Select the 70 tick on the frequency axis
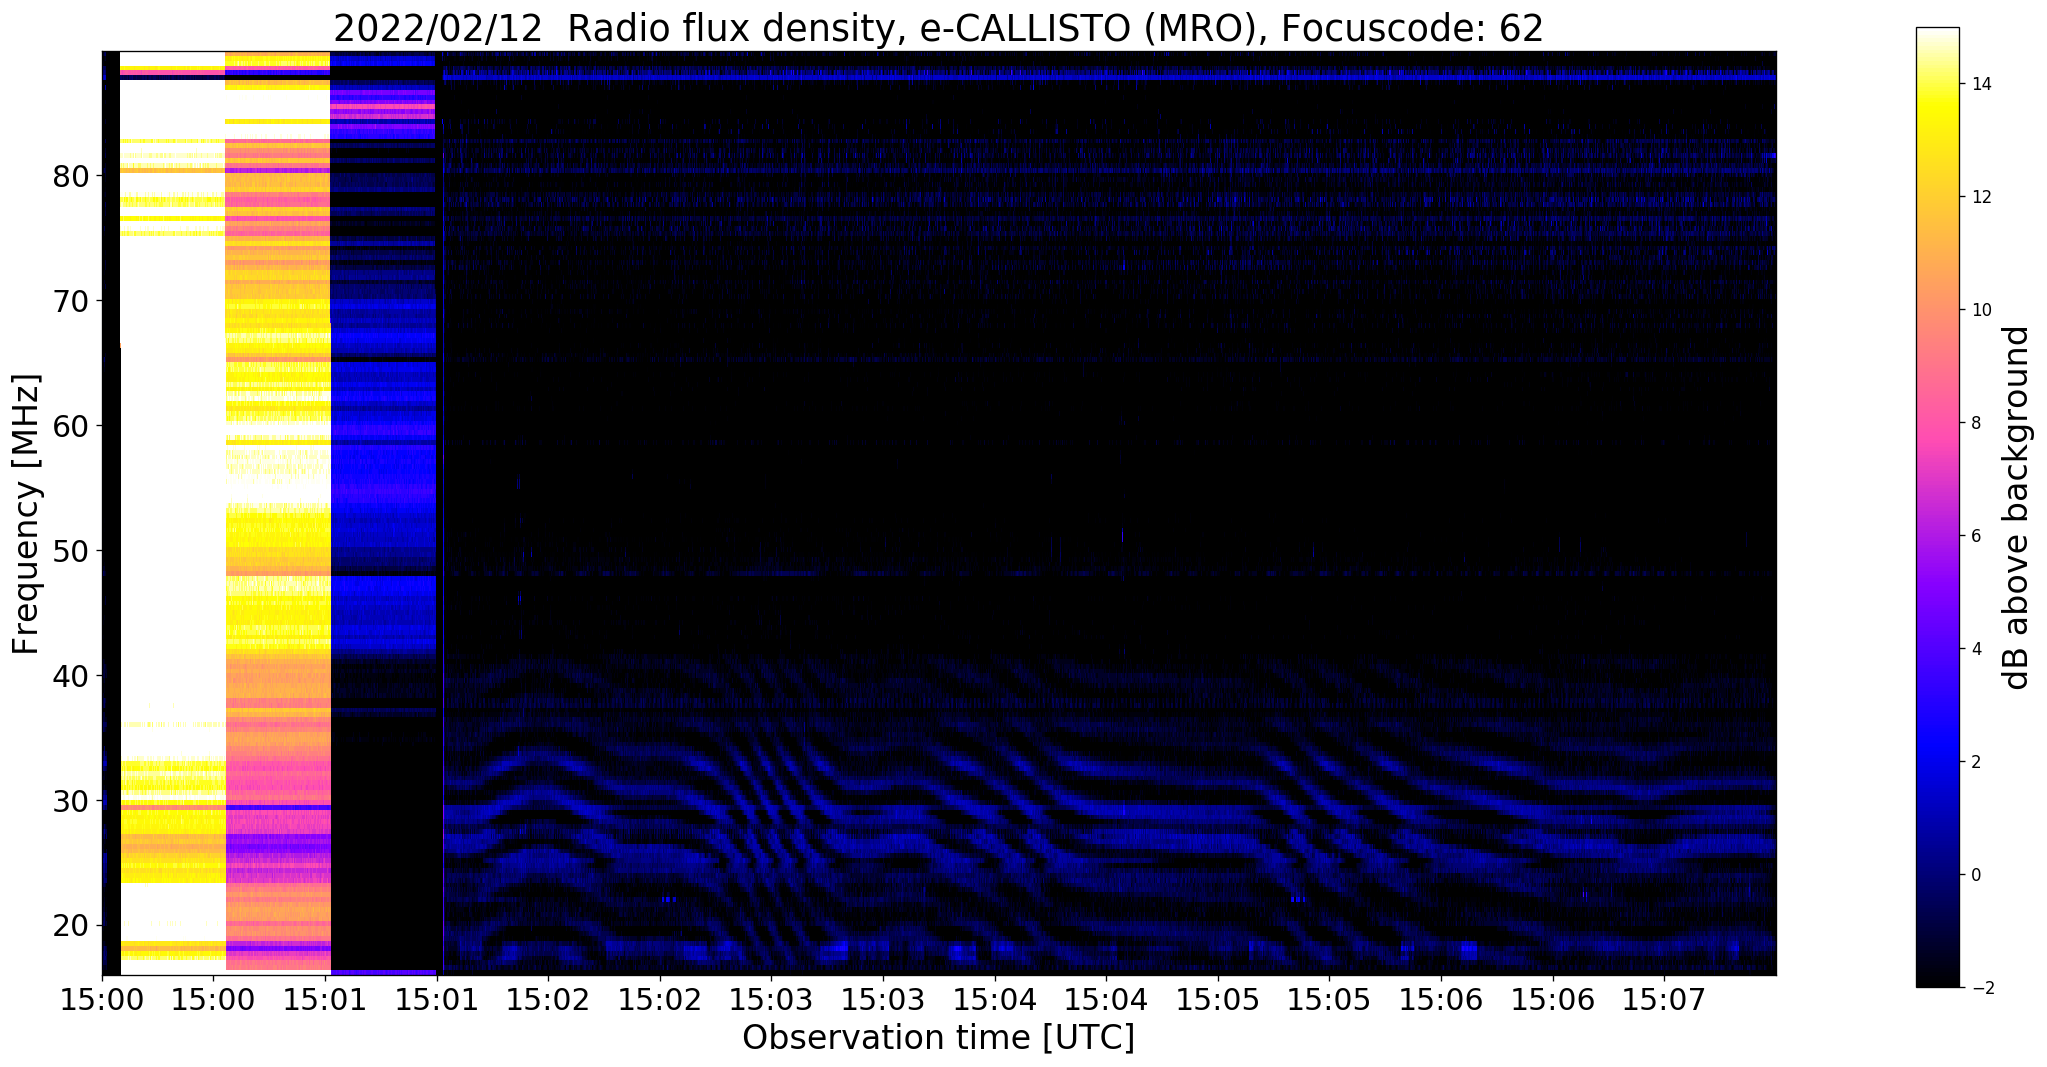 coord(70,301)
